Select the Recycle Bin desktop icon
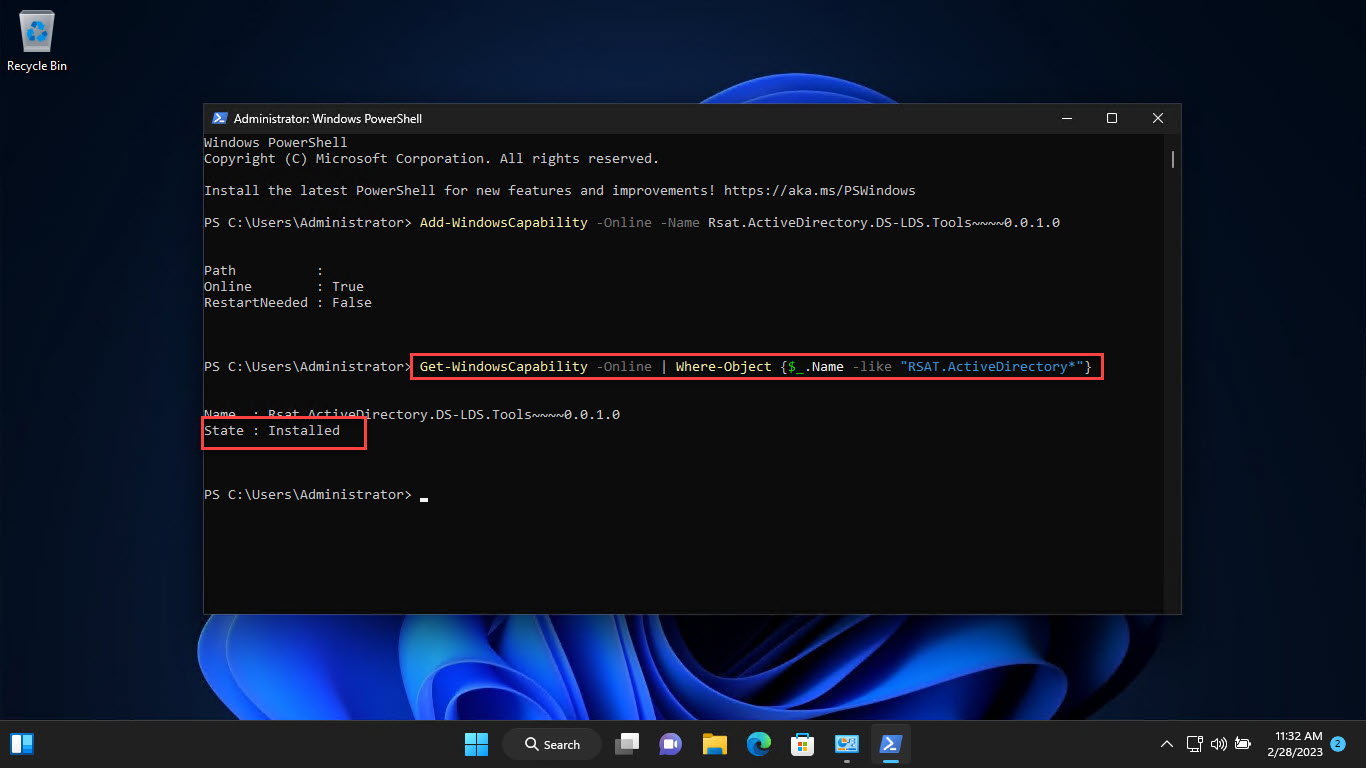1366x768 pixels. [36, 32]
